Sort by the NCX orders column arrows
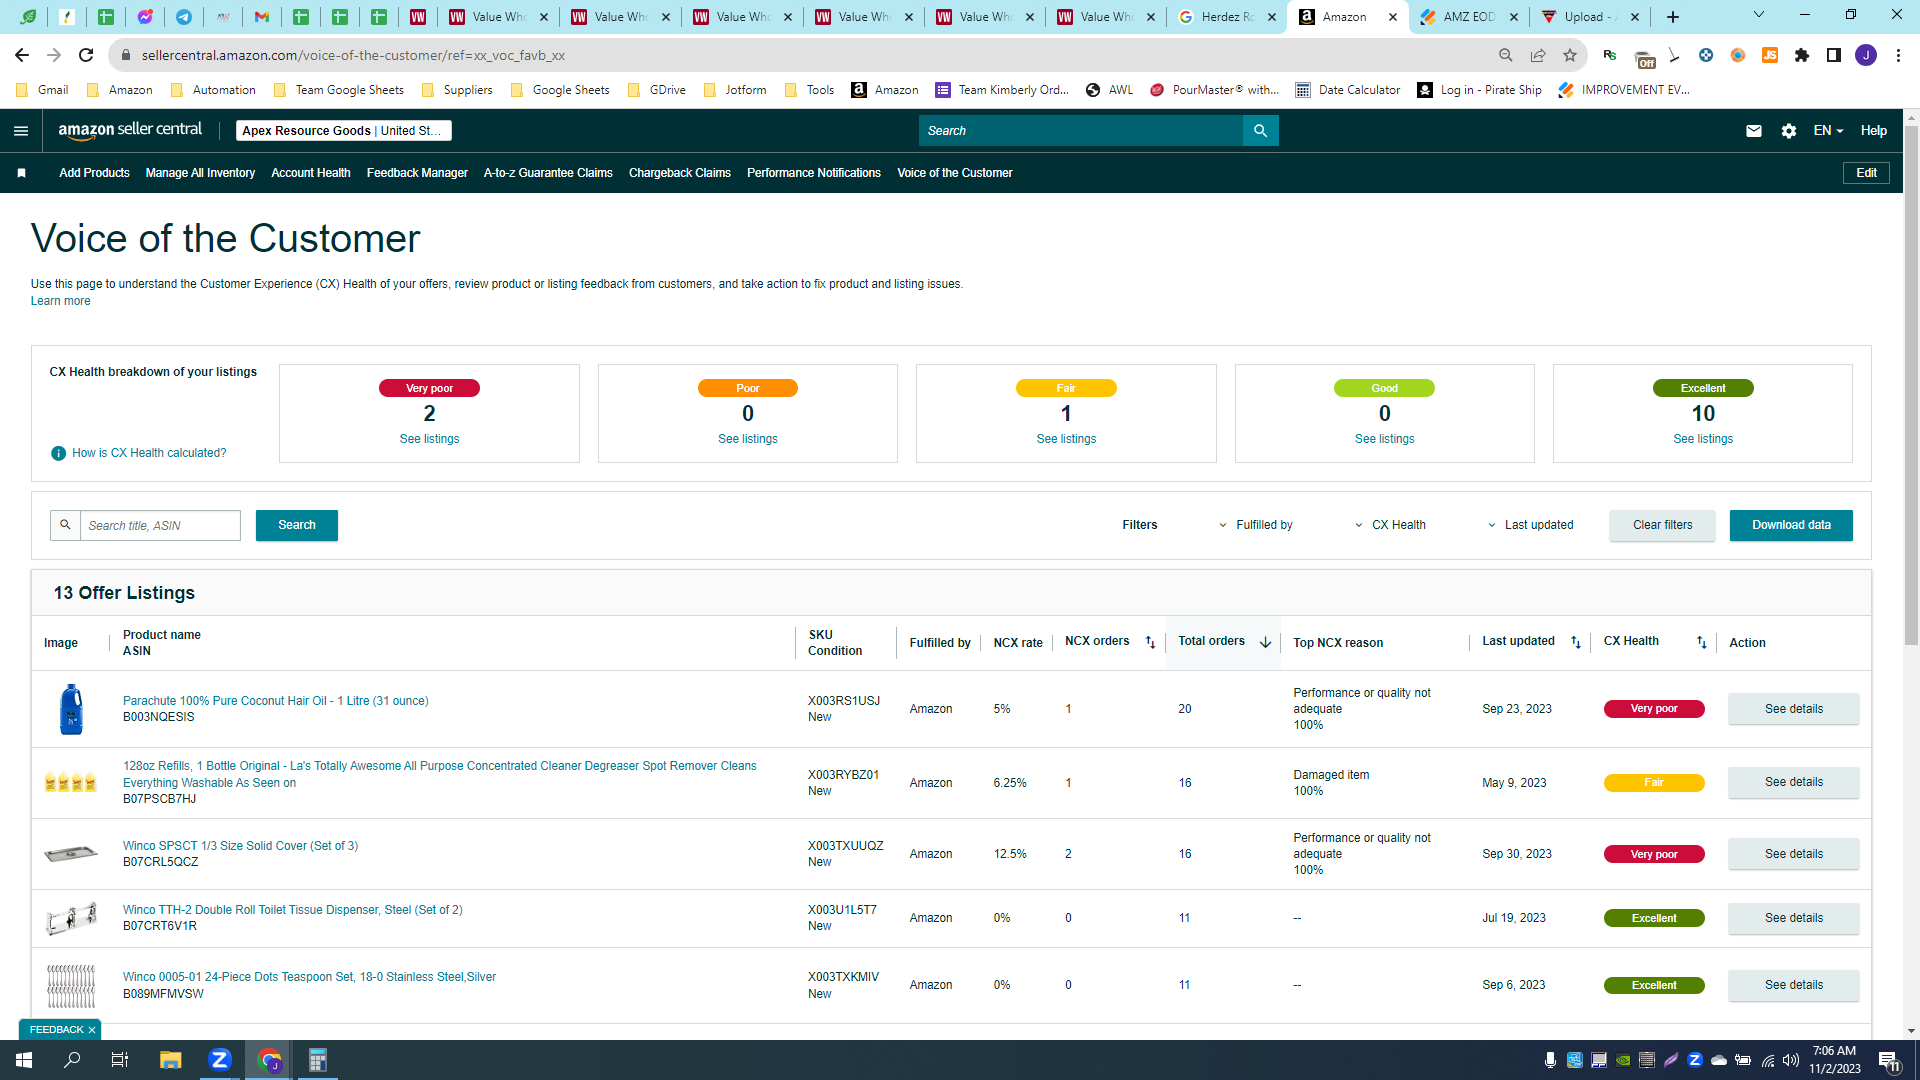 pyautogui.click(x=1150, y=642)
